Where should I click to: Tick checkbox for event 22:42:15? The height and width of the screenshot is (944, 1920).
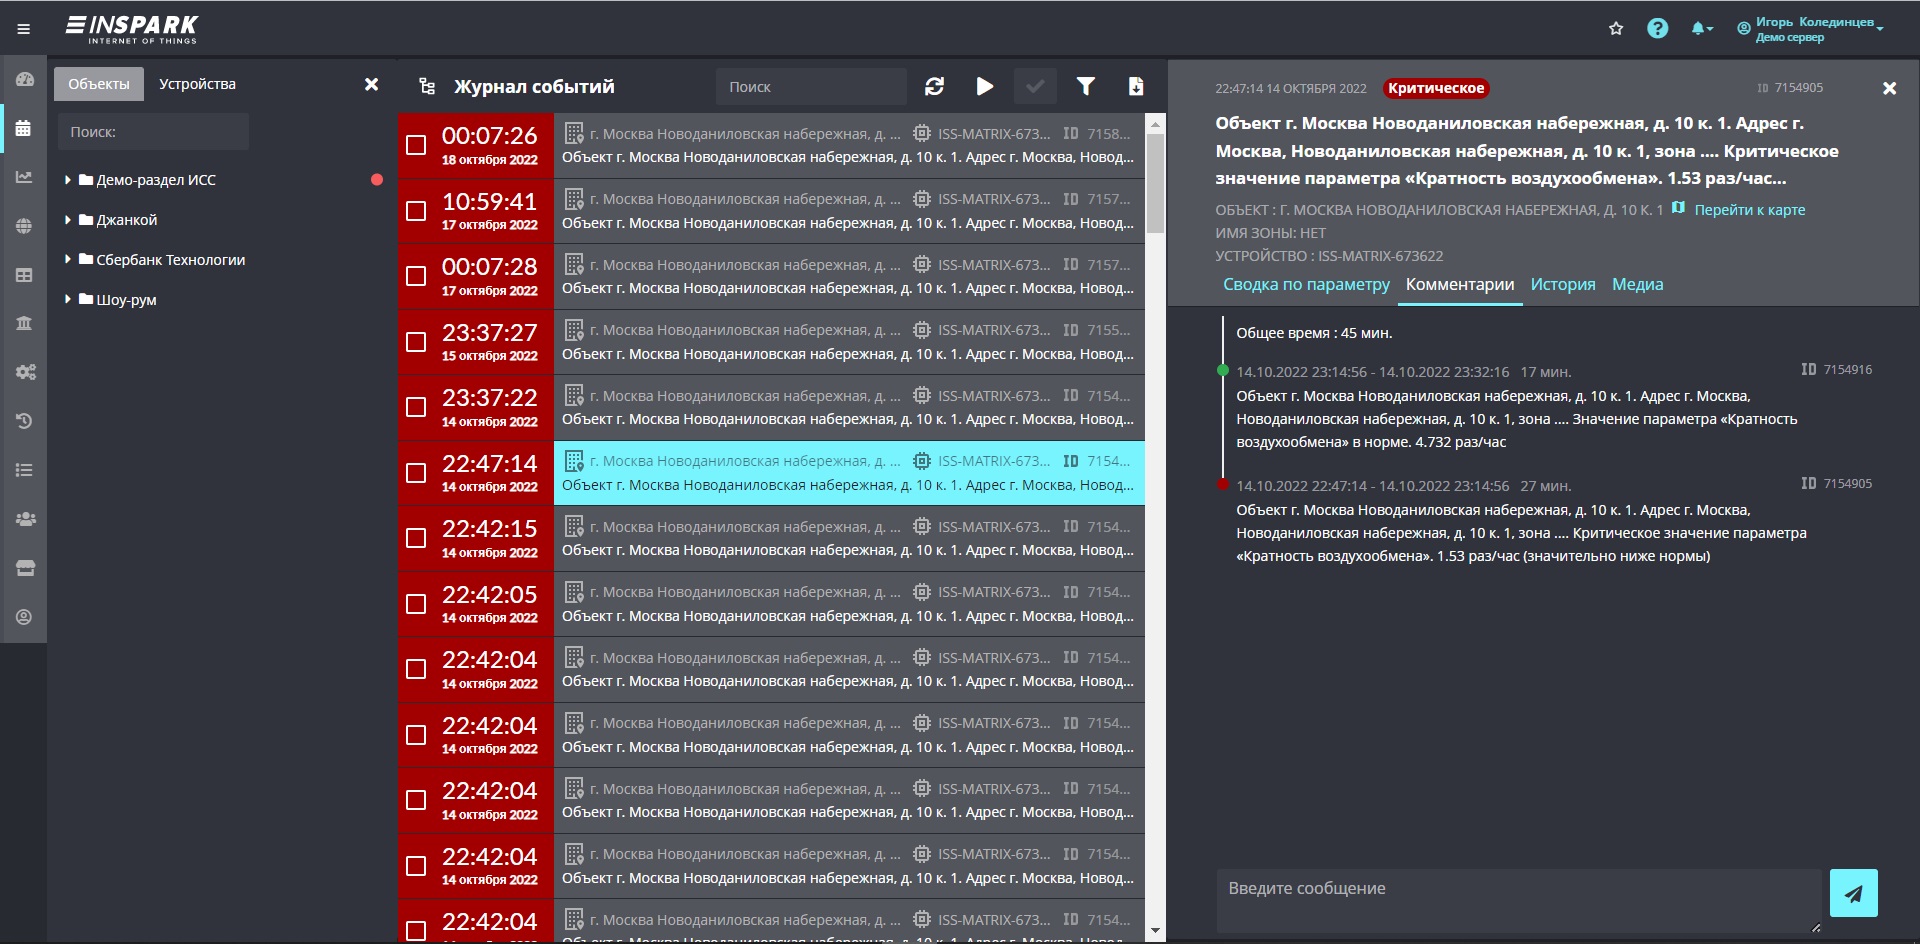pyautogui.click(x=416, y=538)
